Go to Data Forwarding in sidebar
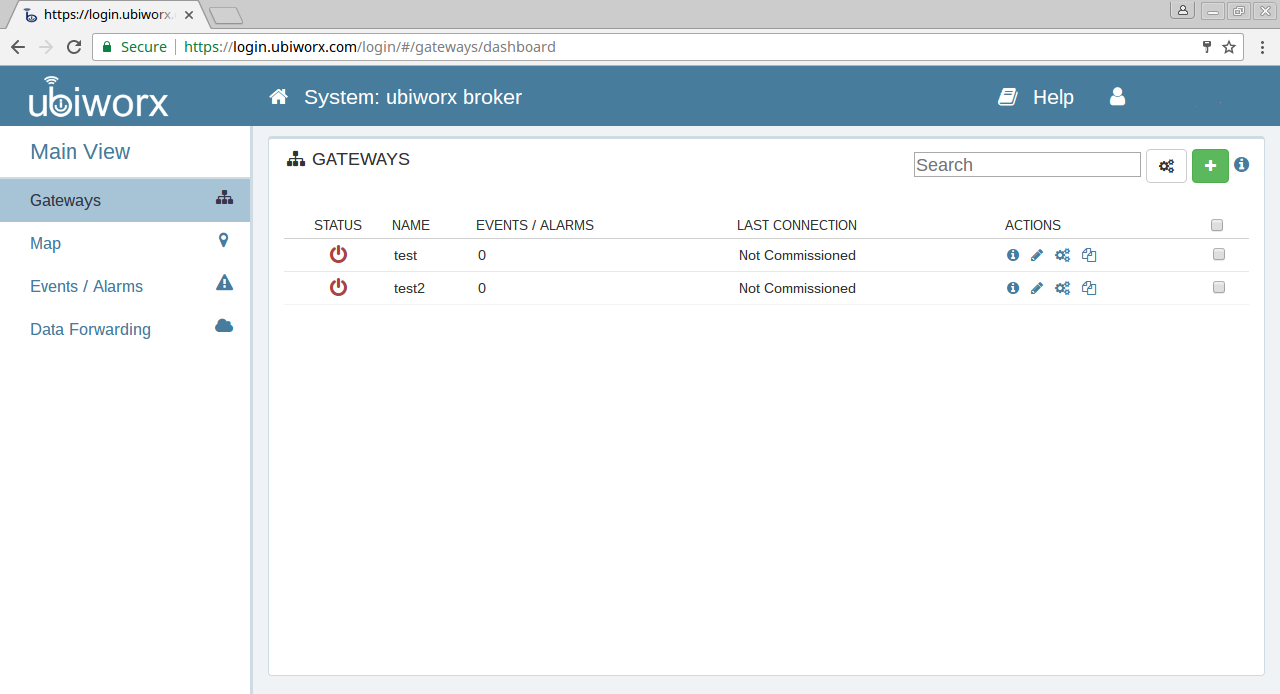Screen dimensions: 1280x694 (x=90, y=329)
